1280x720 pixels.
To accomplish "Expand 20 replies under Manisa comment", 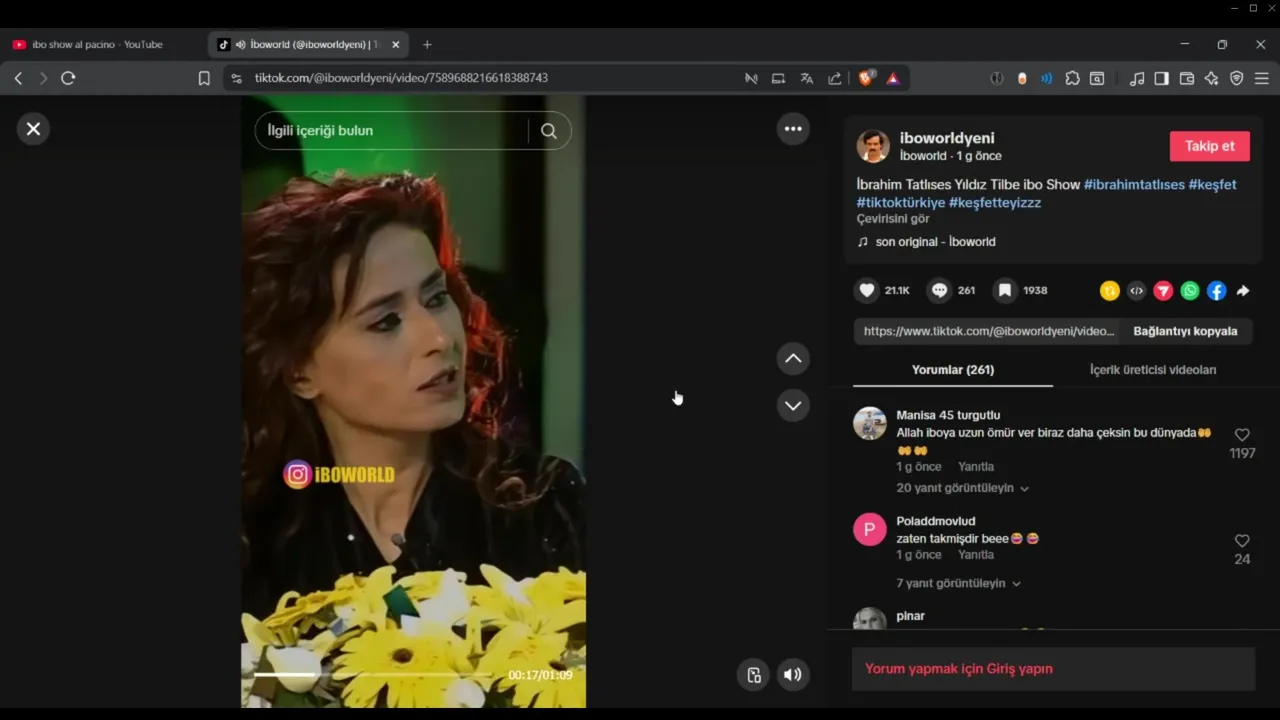I will click(x=963, y=488).
